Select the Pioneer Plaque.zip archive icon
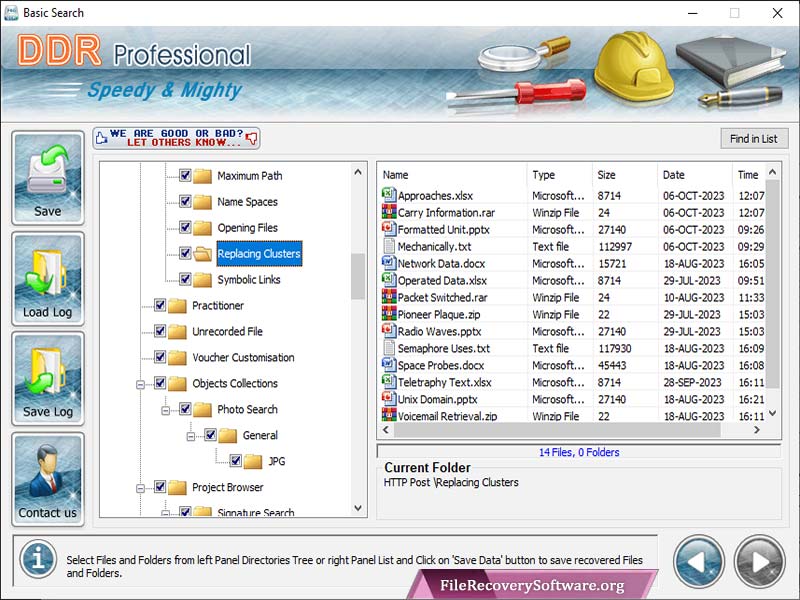Viewport: 800px width, 600px height. click(x=389, y=313)
